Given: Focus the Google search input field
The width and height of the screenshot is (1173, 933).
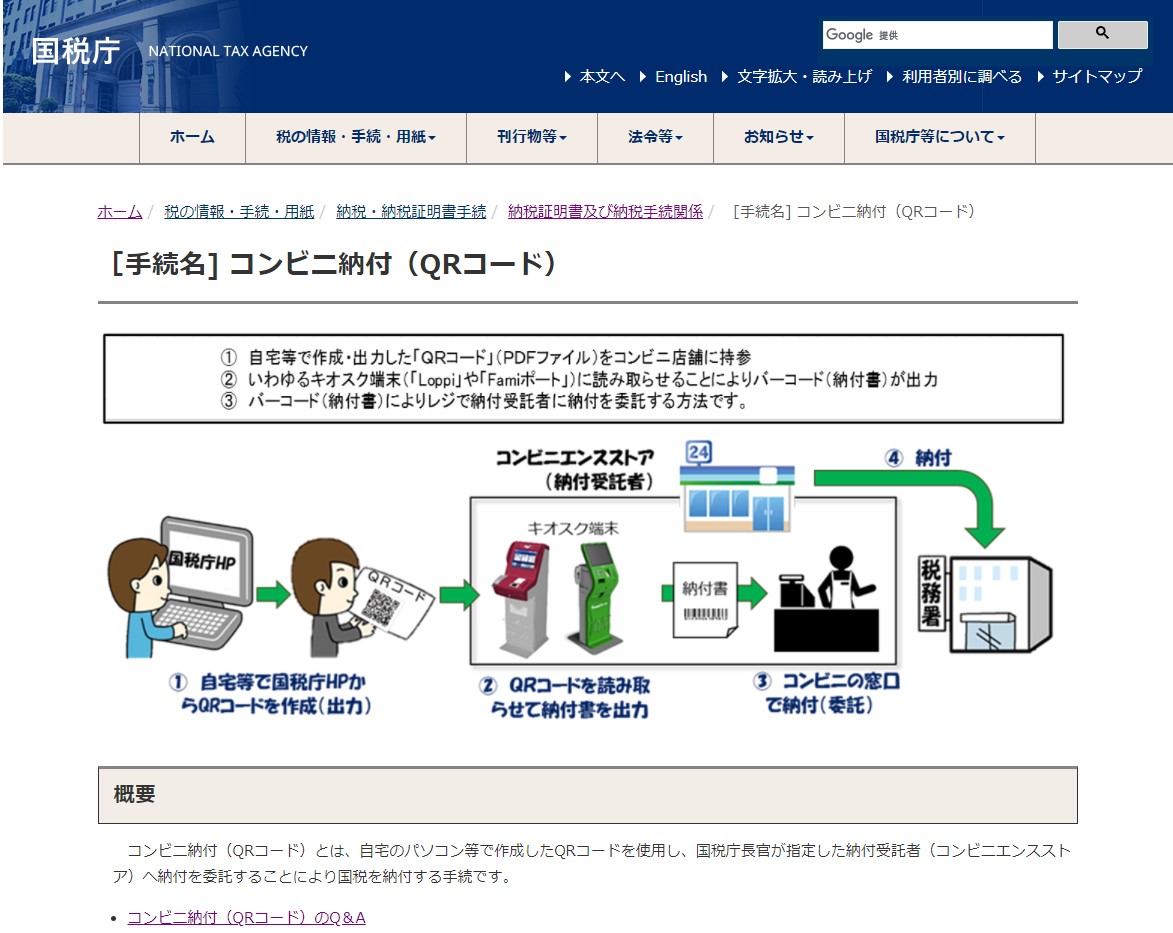Looking at the screenshot, I should (937, 34).
